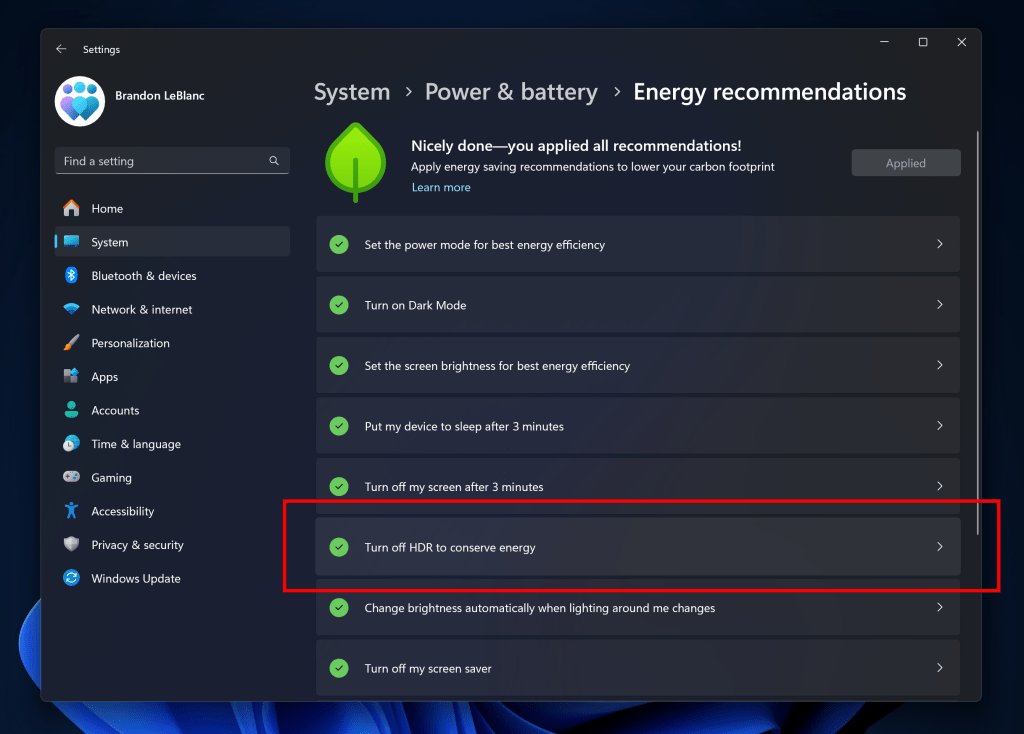Open Windows Update
Screen dimensions: 1024x734
(x=136, y=578)
